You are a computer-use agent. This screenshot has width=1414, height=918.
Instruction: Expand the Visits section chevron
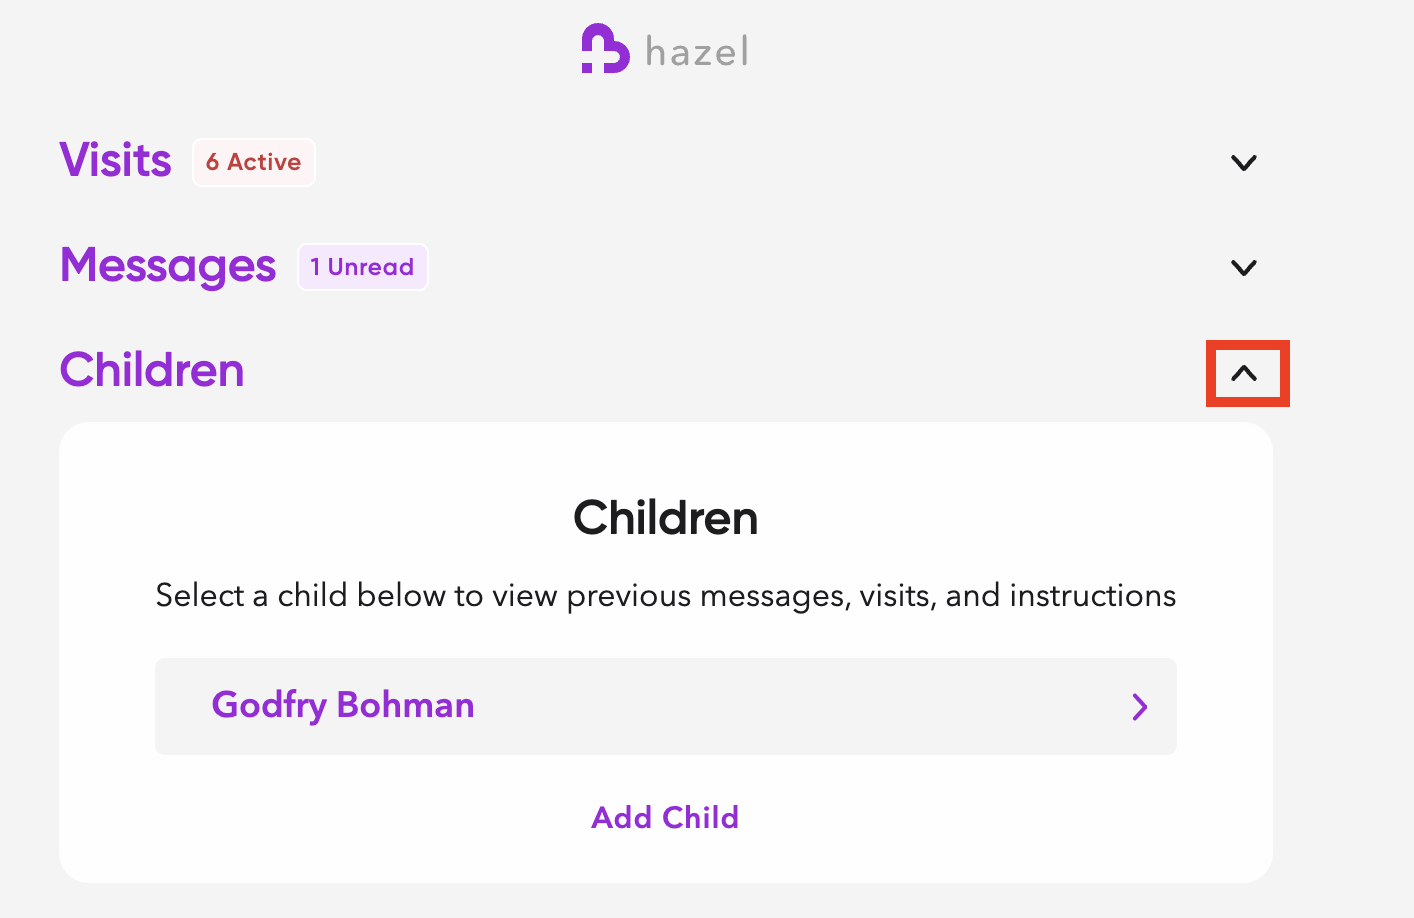1243,163
